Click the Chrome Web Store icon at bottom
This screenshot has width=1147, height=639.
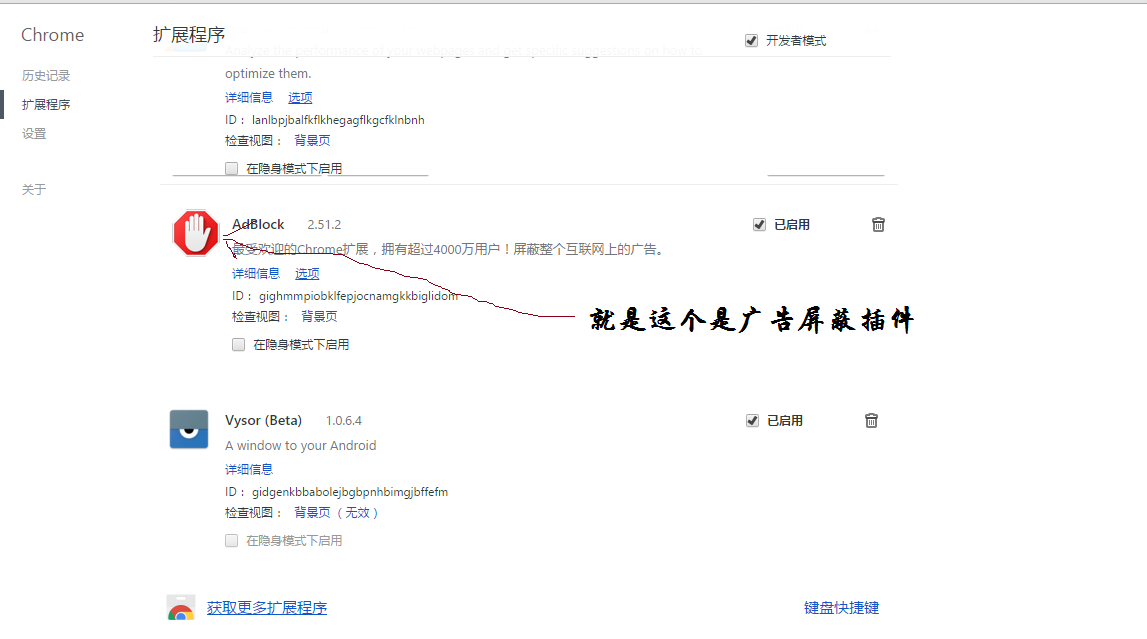(x=181, y=608)
